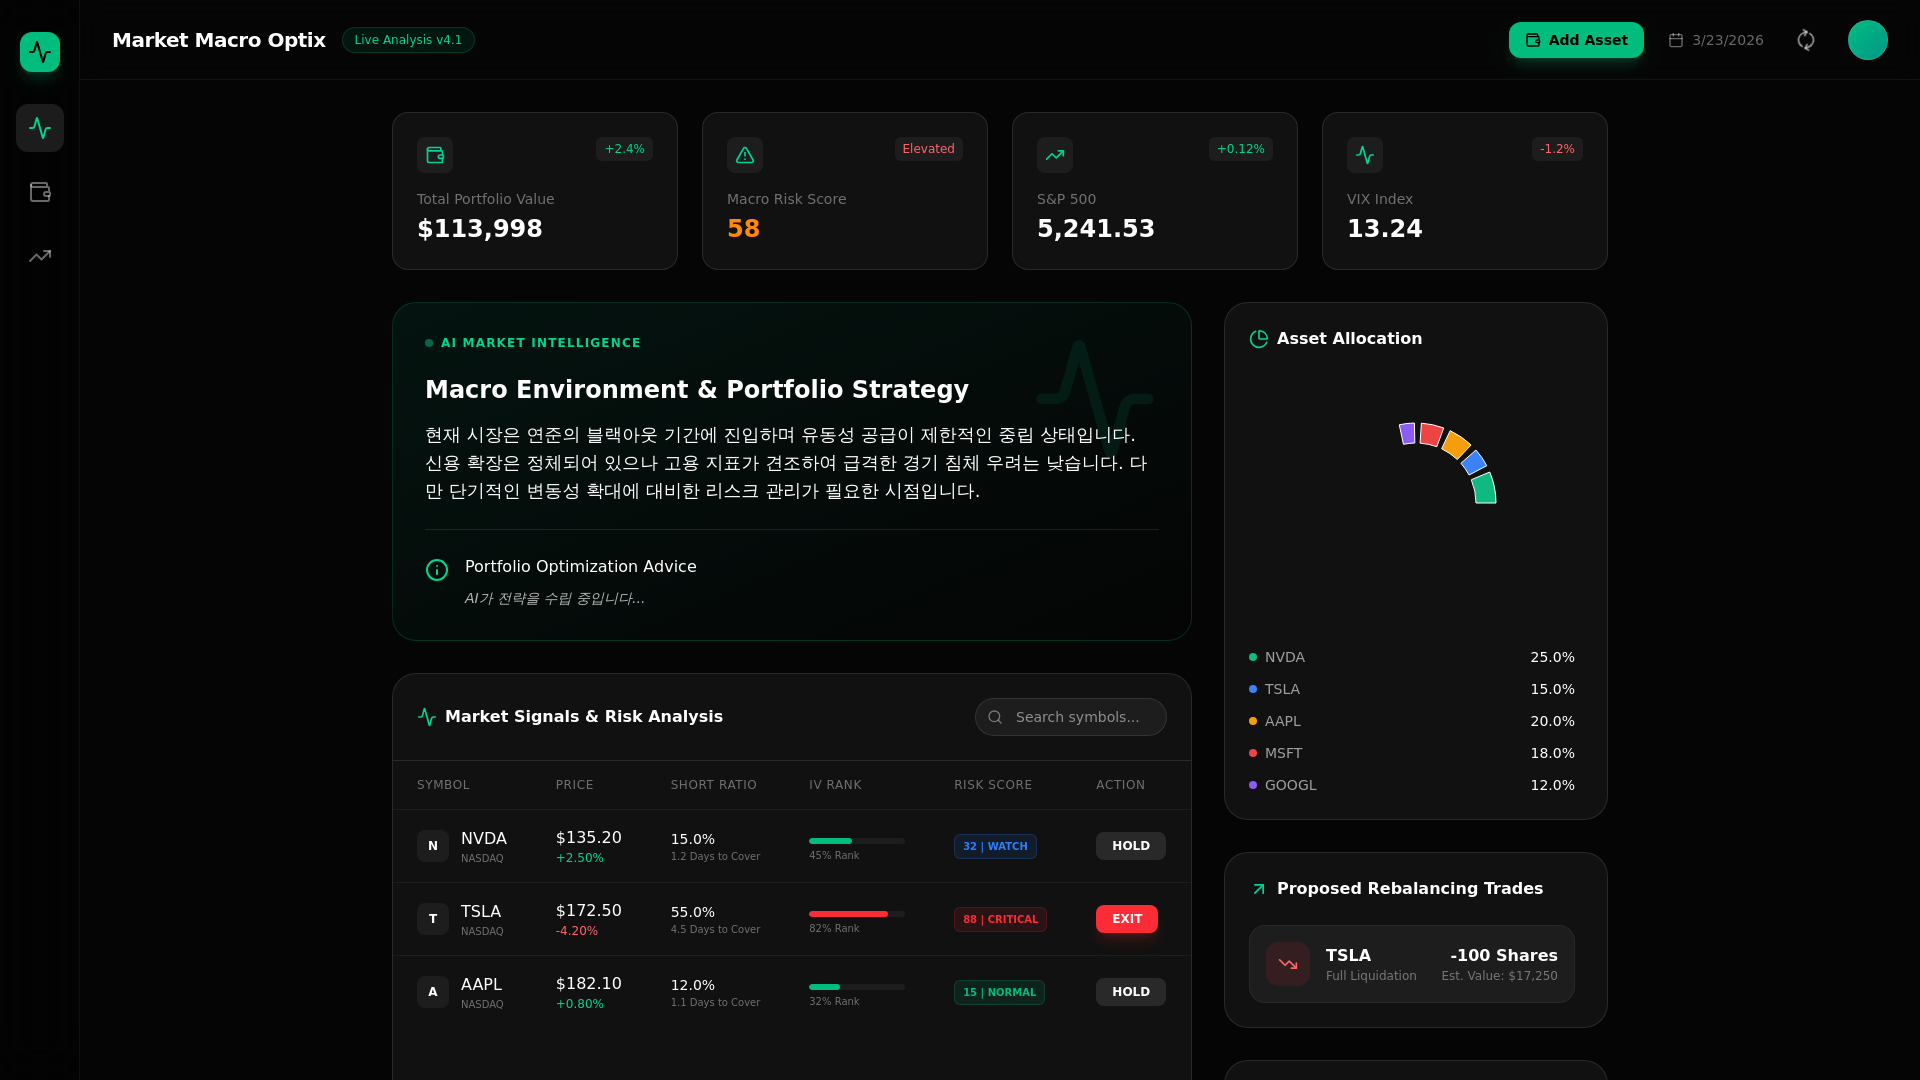Click the calendar icon beside the date
The width and height of the screenshot is (1920, 1080).
(1676, 40)
